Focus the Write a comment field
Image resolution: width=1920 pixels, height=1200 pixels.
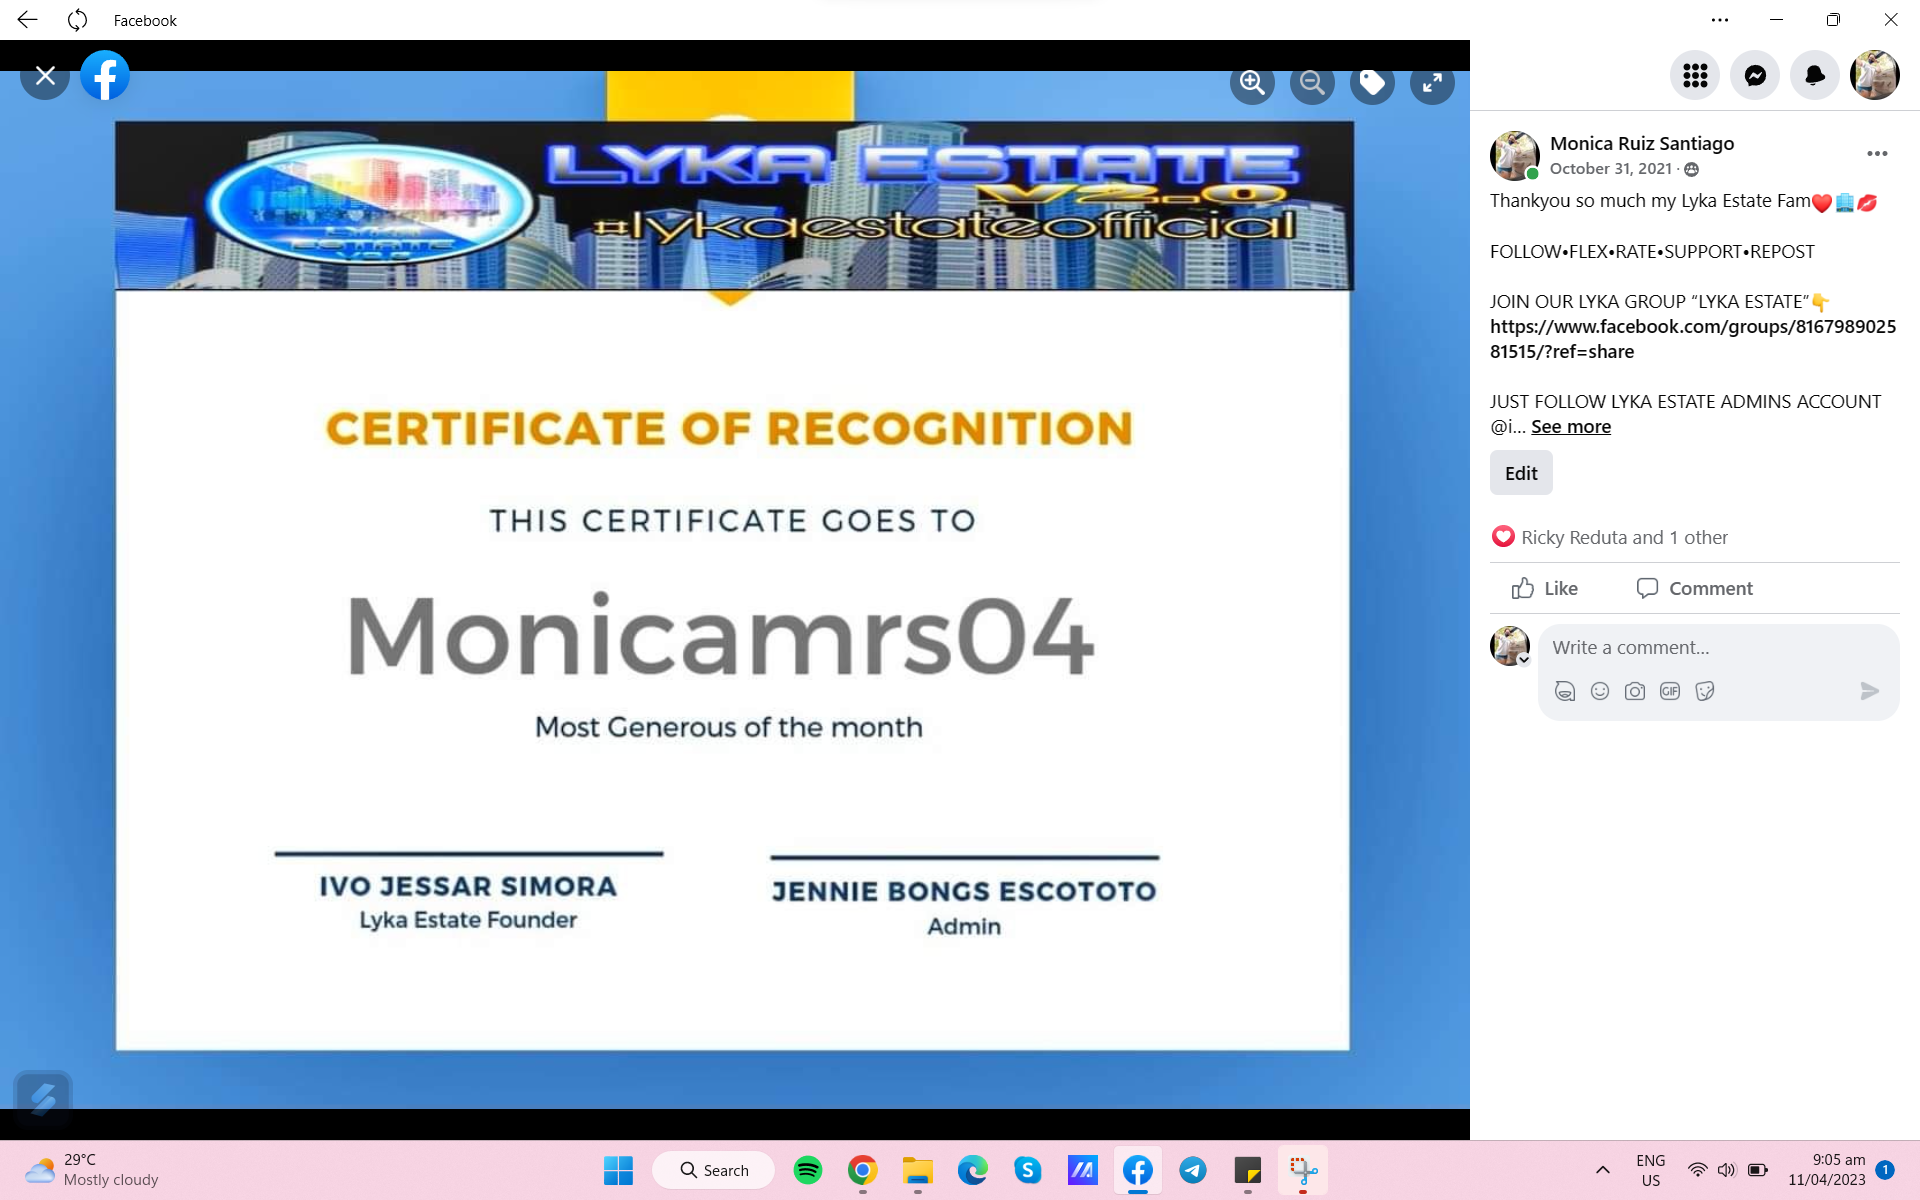1718,648
